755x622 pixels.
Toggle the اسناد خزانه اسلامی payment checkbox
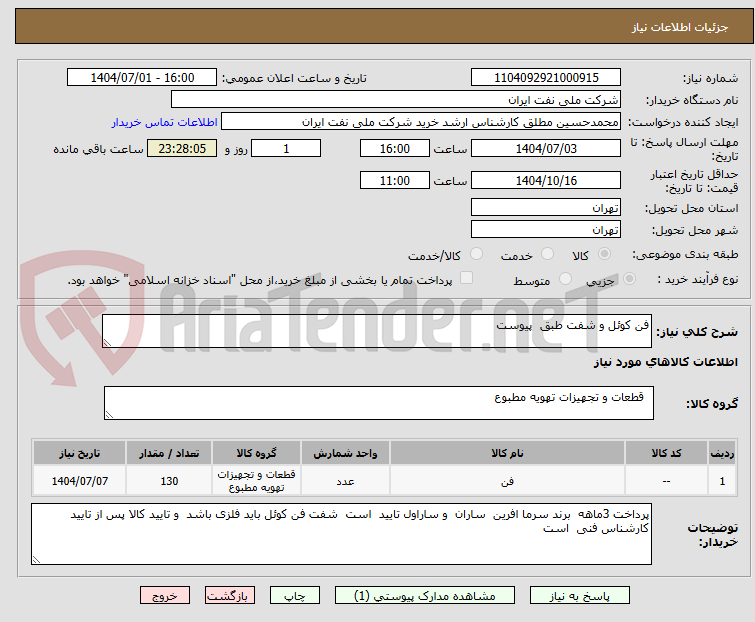[x=467, y=278]
